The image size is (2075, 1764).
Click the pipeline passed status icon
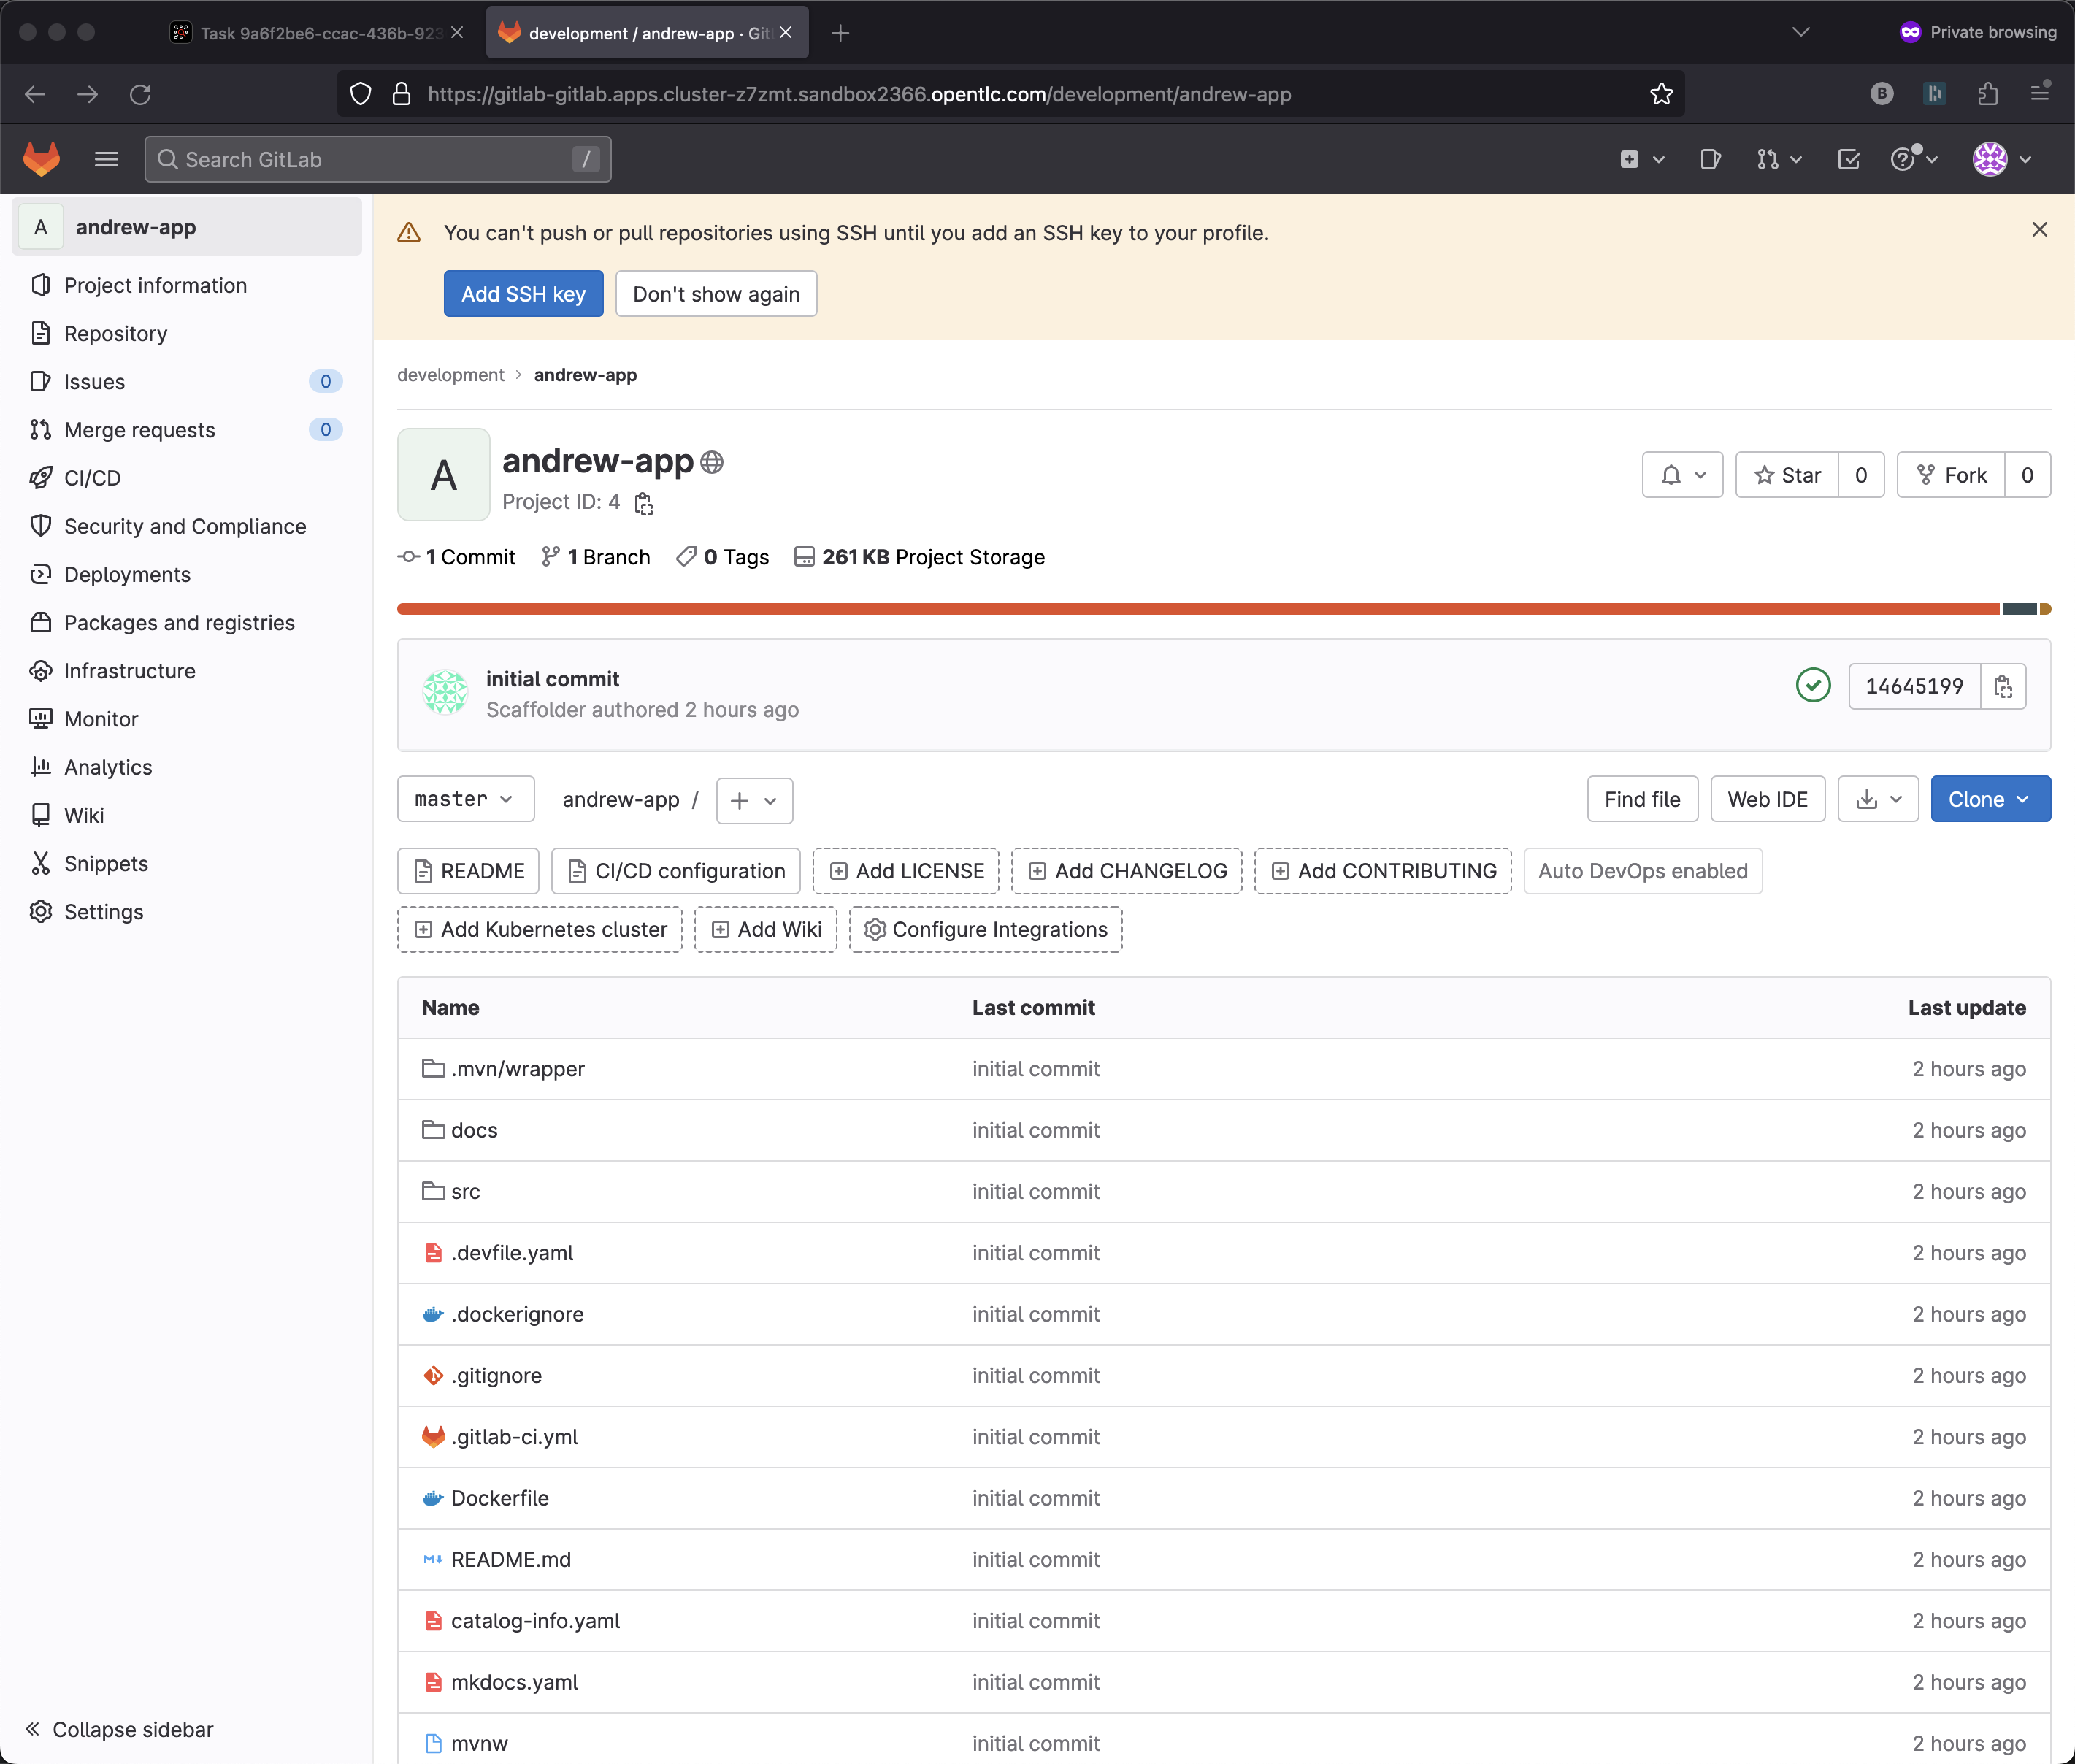(1812, 685)
